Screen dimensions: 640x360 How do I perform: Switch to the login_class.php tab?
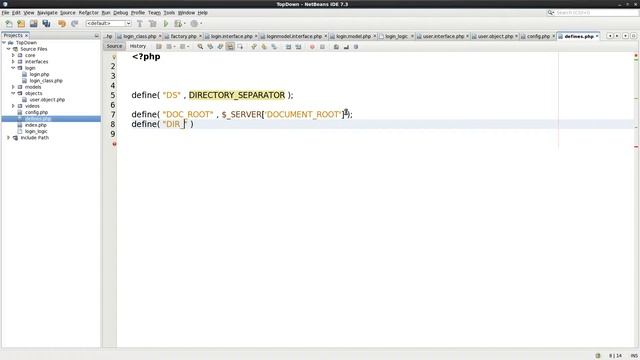point(140,36)
